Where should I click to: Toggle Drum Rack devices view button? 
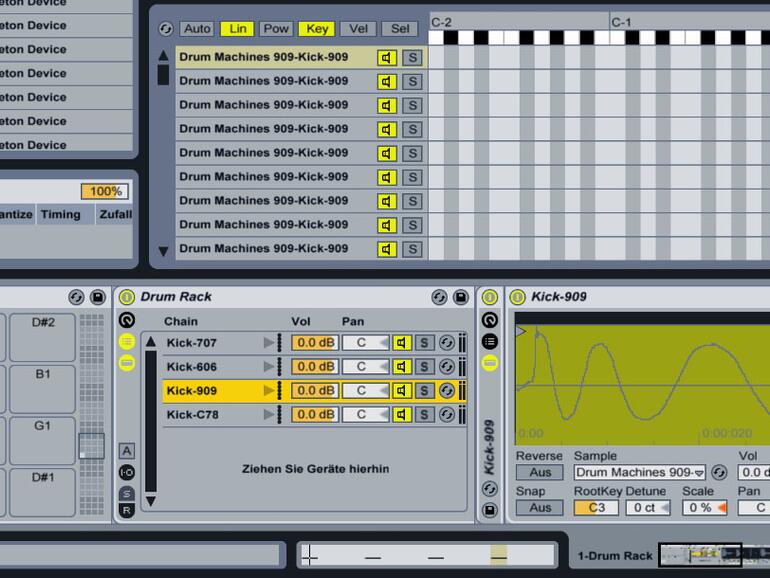[127, 363]
